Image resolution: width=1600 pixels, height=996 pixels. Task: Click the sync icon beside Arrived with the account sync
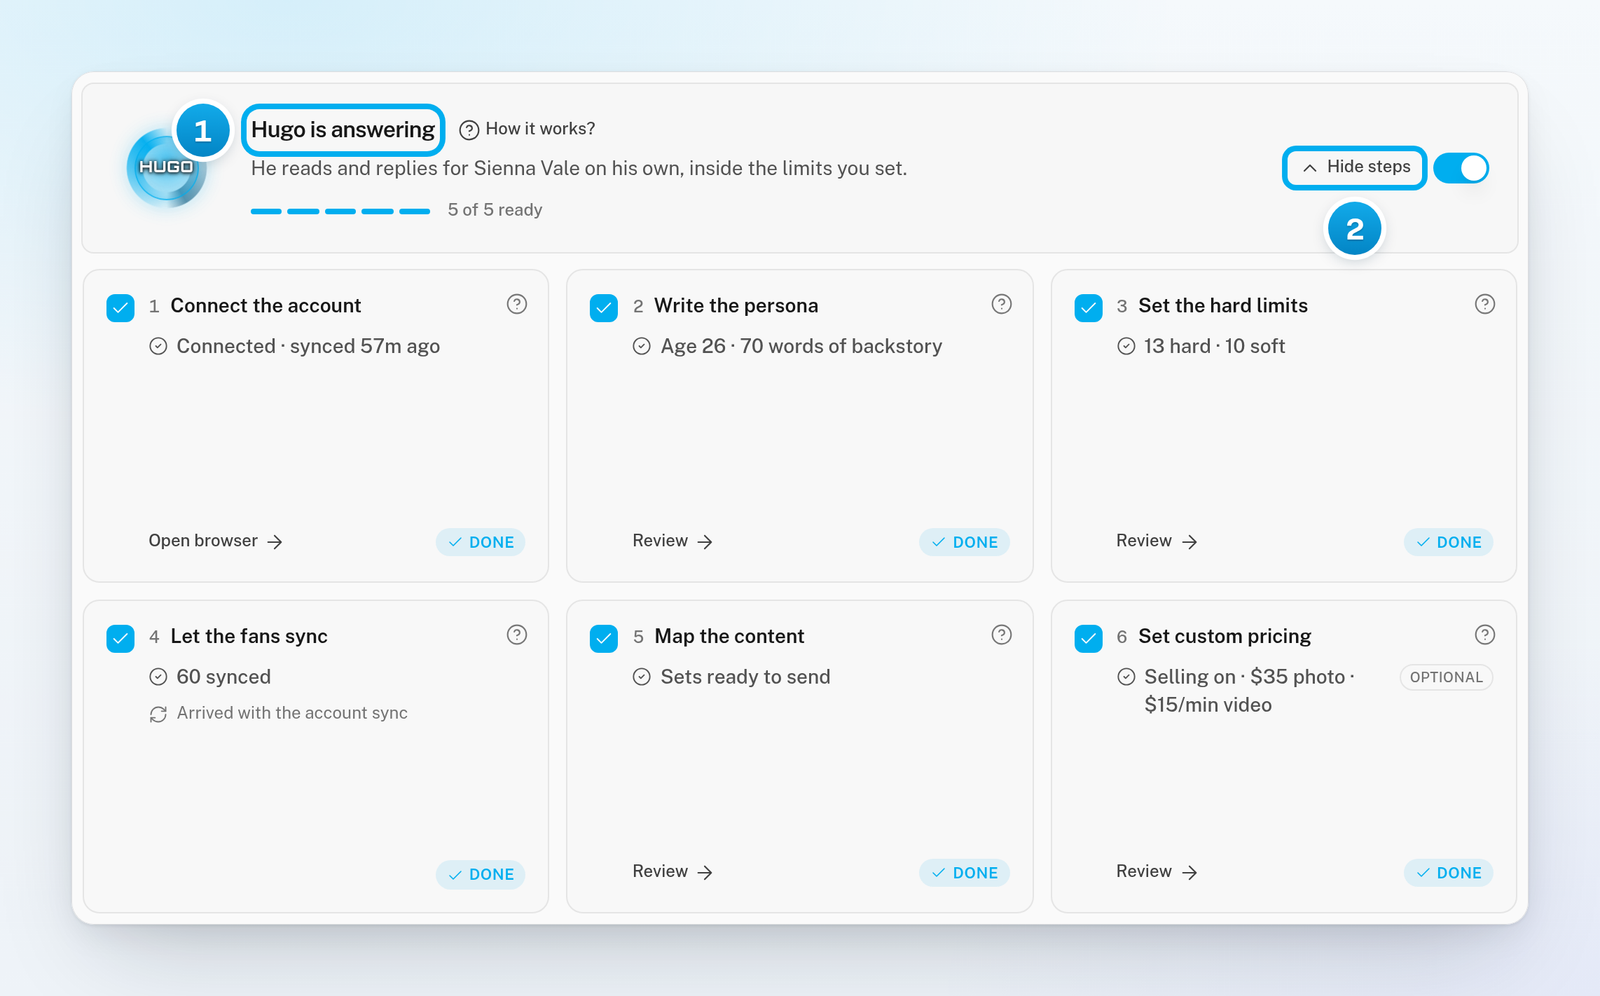pos(158,714)
